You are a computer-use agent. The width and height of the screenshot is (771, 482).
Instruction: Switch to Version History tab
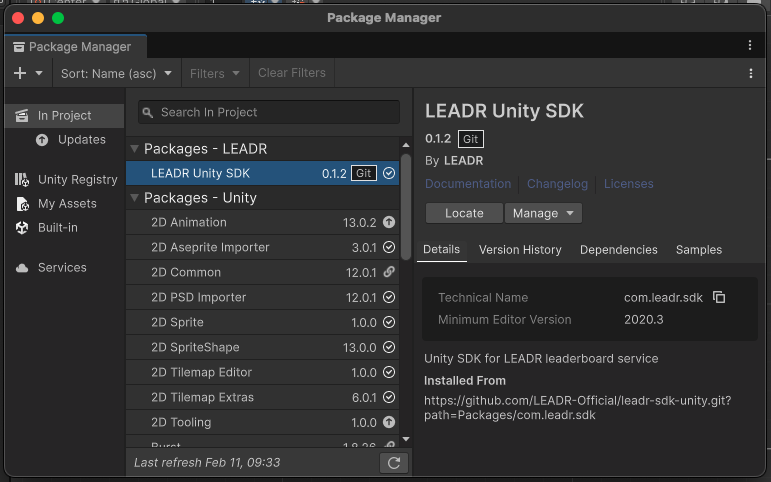[x=520, y=250]
